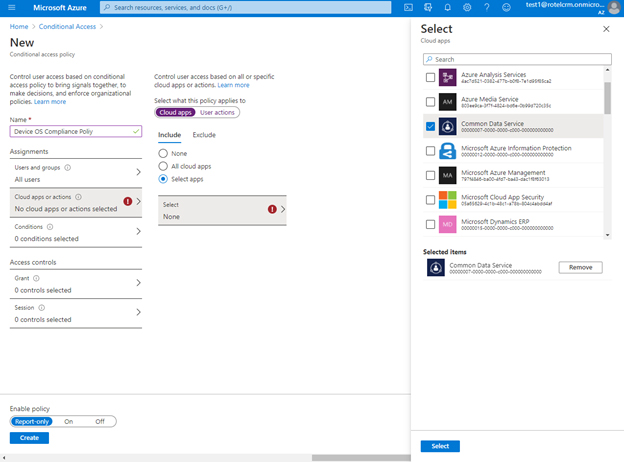Click the info icon next to Cloud apps or actions
The height and width of the screenshot is (462, 624).
point(78,197)
